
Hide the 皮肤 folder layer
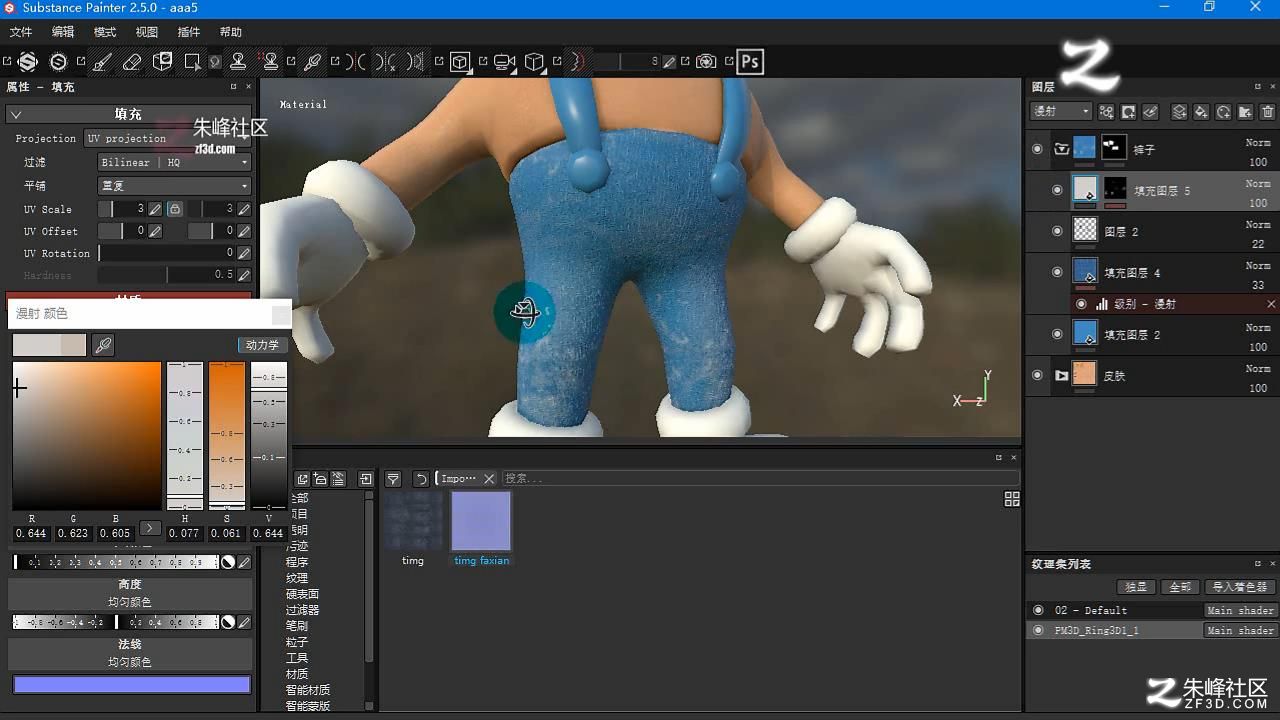pyautogui.click(x=1037, y=375)
